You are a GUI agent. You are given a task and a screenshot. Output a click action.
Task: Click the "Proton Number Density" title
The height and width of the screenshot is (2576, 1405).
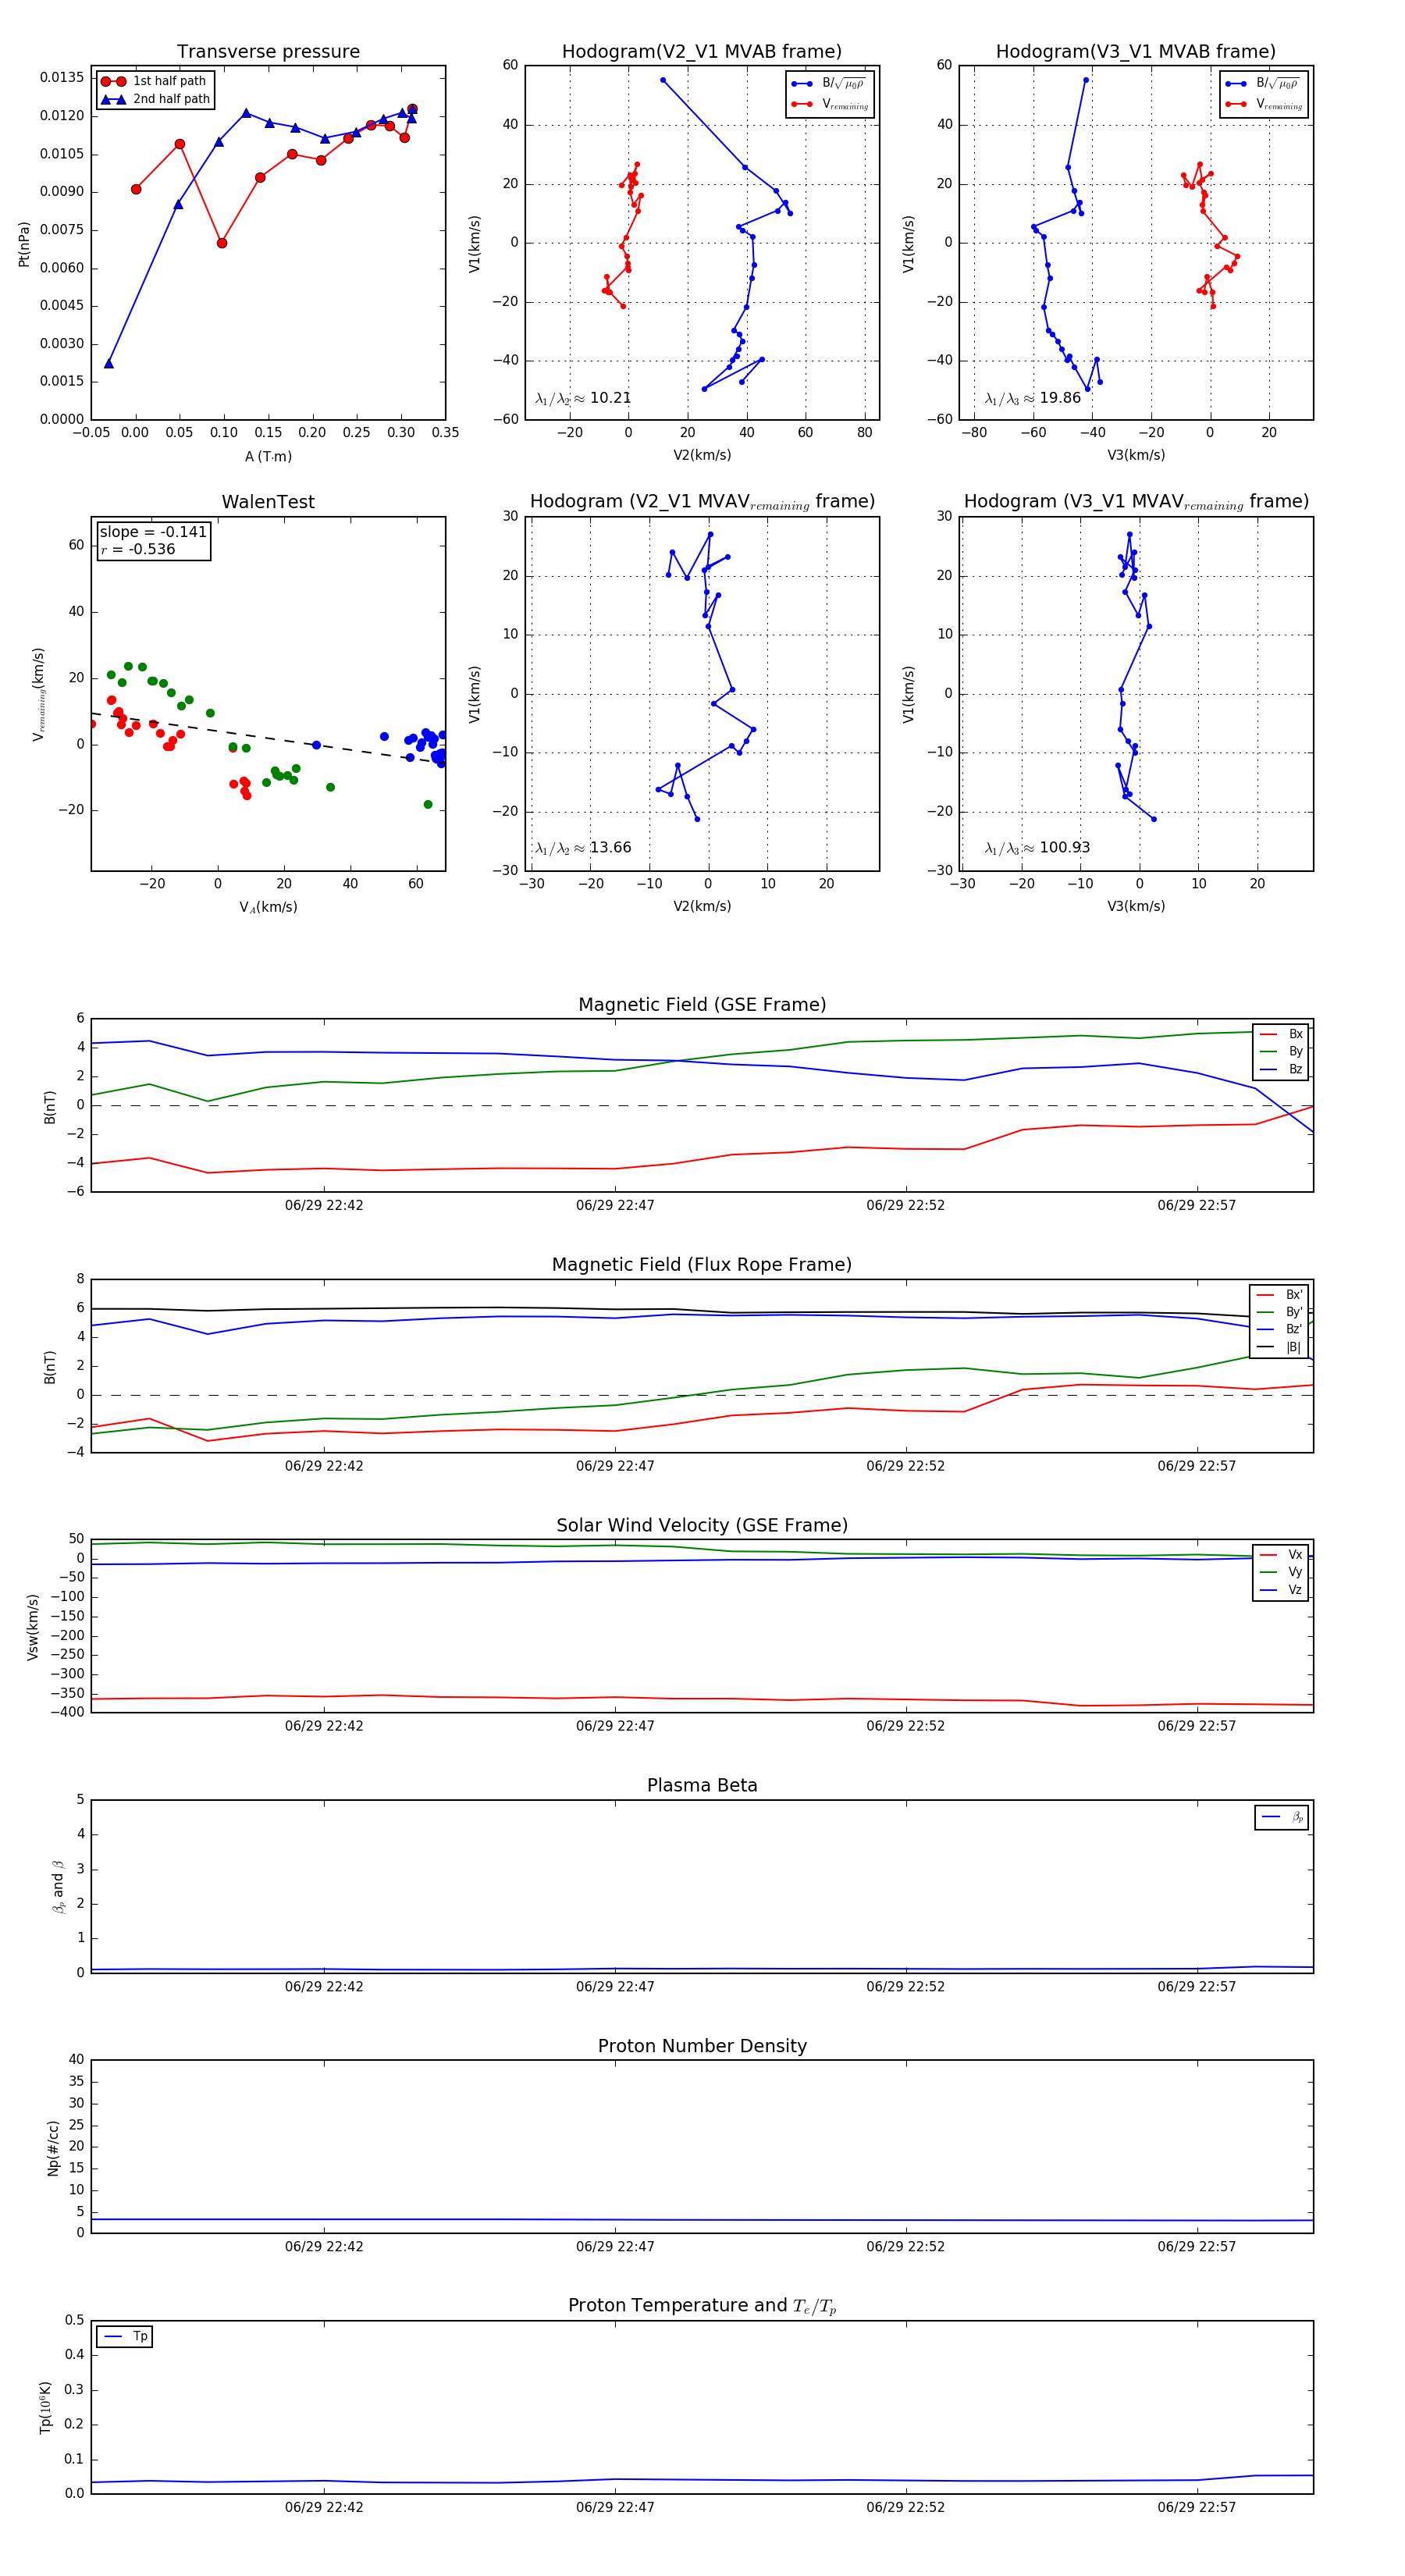click(702, 2046)
